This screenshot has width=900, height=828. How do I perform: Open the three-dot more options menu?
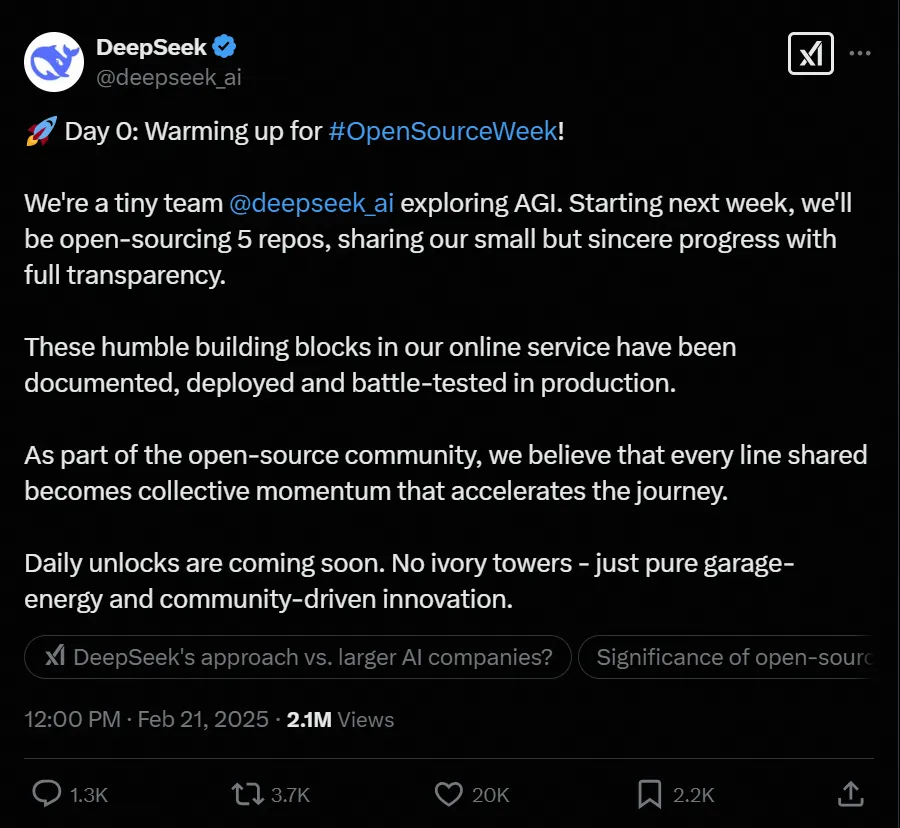click(x=860, y=54)
